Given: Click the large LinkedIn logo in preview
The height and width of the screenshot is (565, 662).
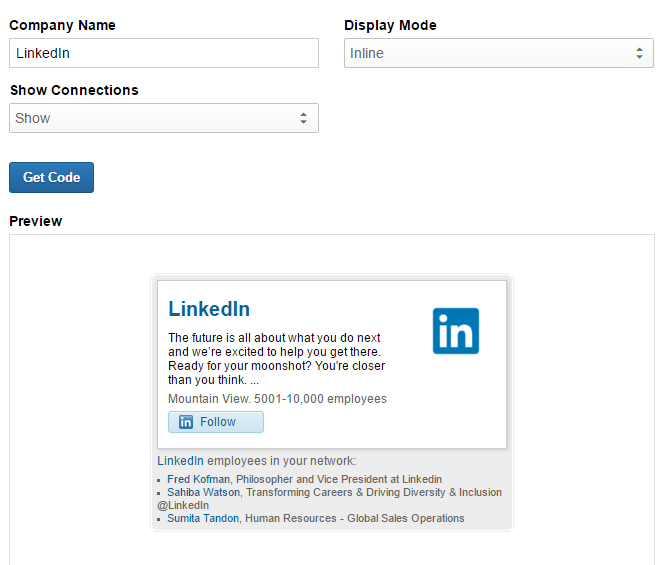Looking at the screenshot, I should click(456, 331).
